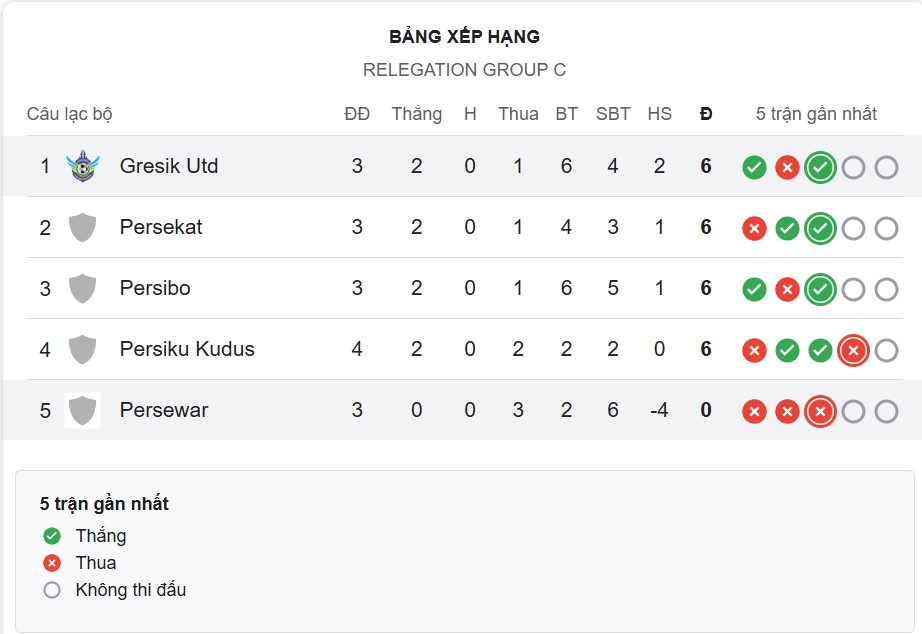Open the Gresik Utd team page link
Image resolution: width=922 pixels, height=634 pixels.
click(168, 166)
